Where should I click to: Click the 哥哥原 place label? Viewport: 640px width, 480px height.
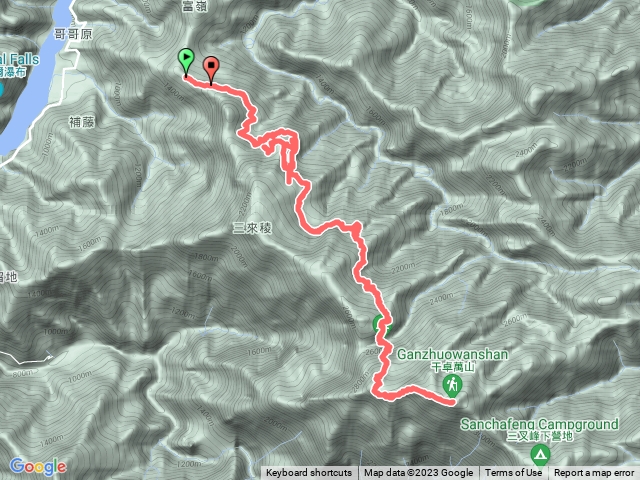point(73,34)
